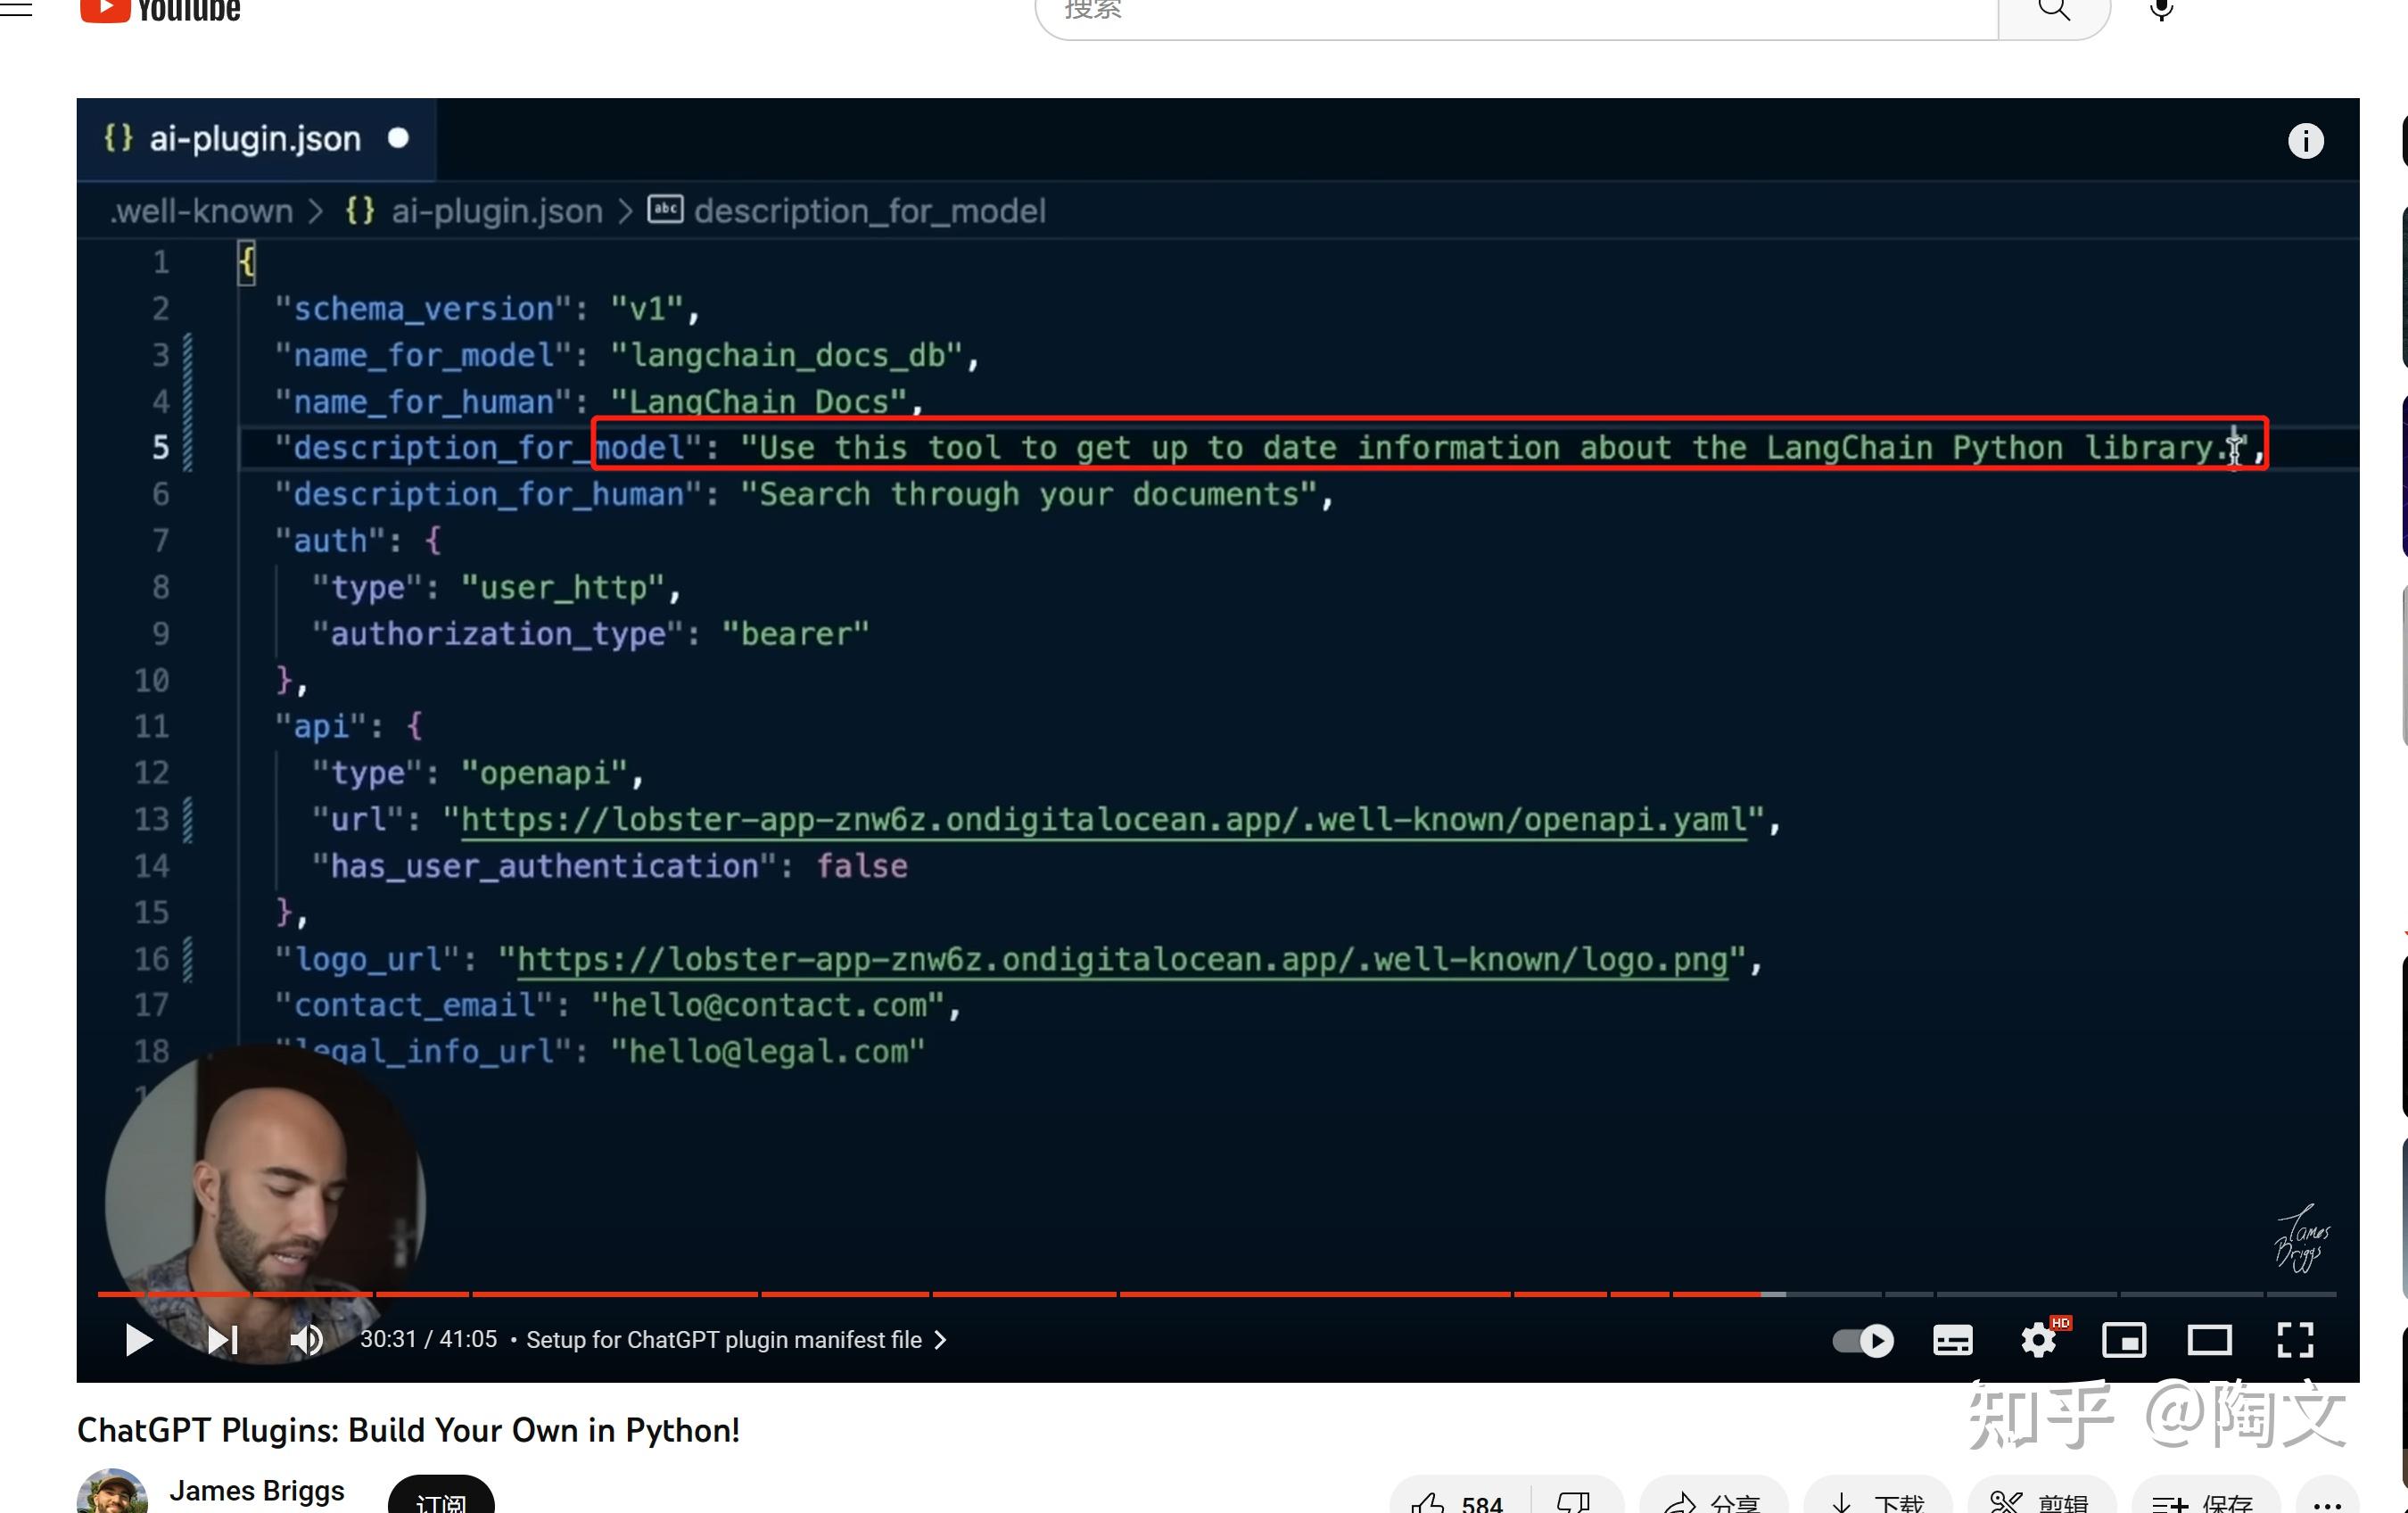
Task: Open the hamburger guide menu
Action: click(16, 8)
